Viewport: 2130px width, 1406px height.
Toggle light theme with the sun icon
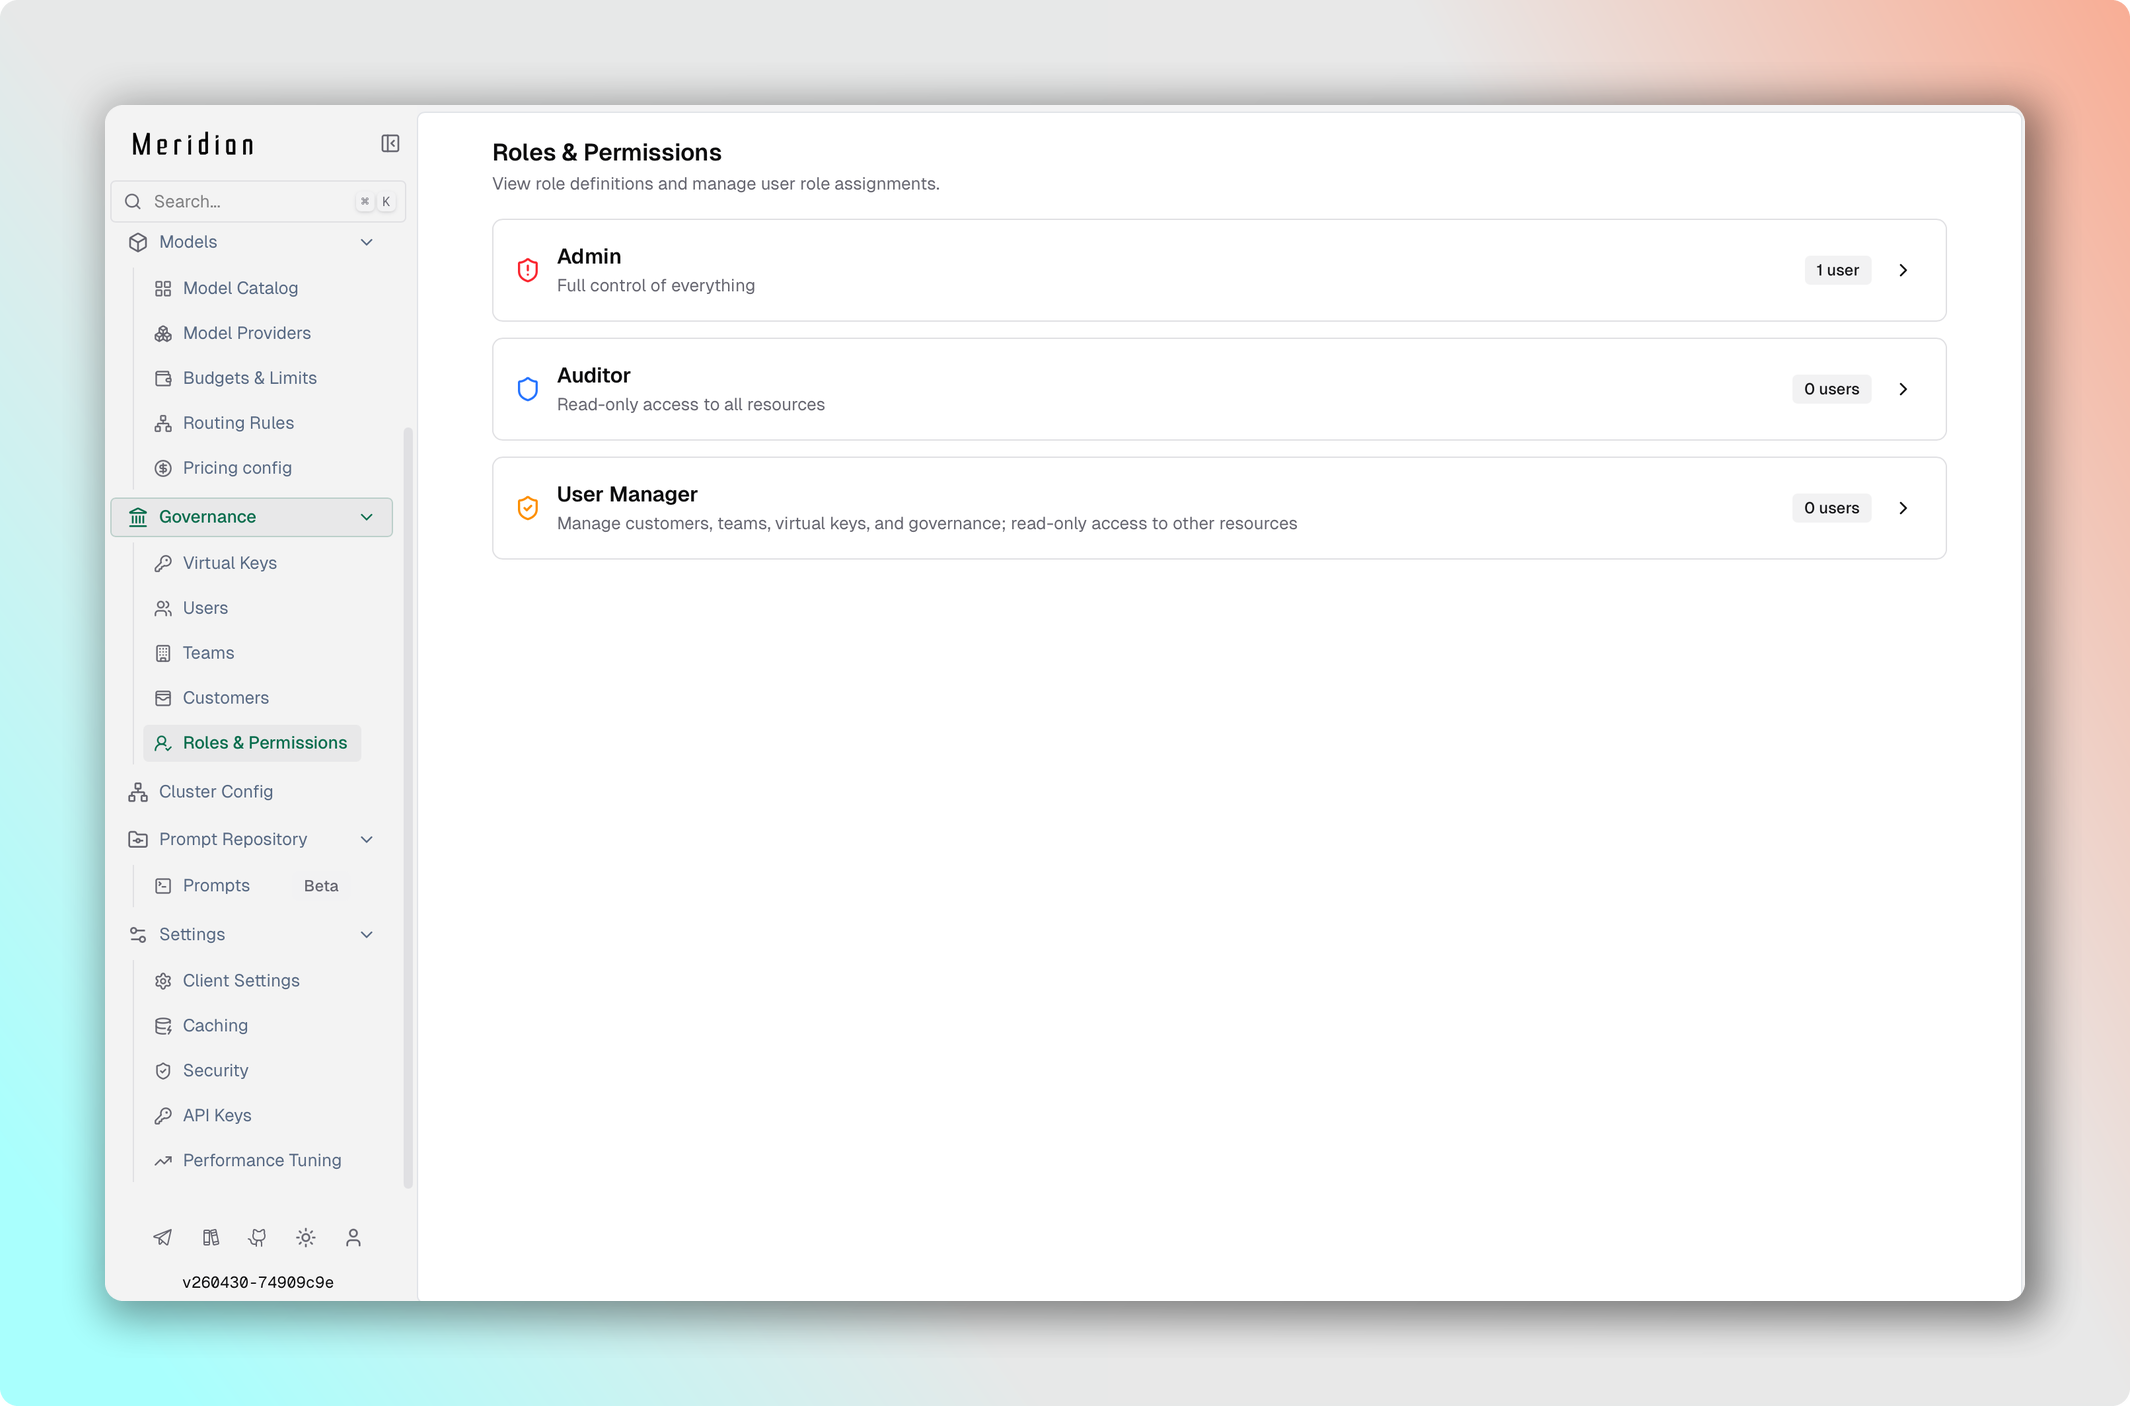coord(306,1238)
